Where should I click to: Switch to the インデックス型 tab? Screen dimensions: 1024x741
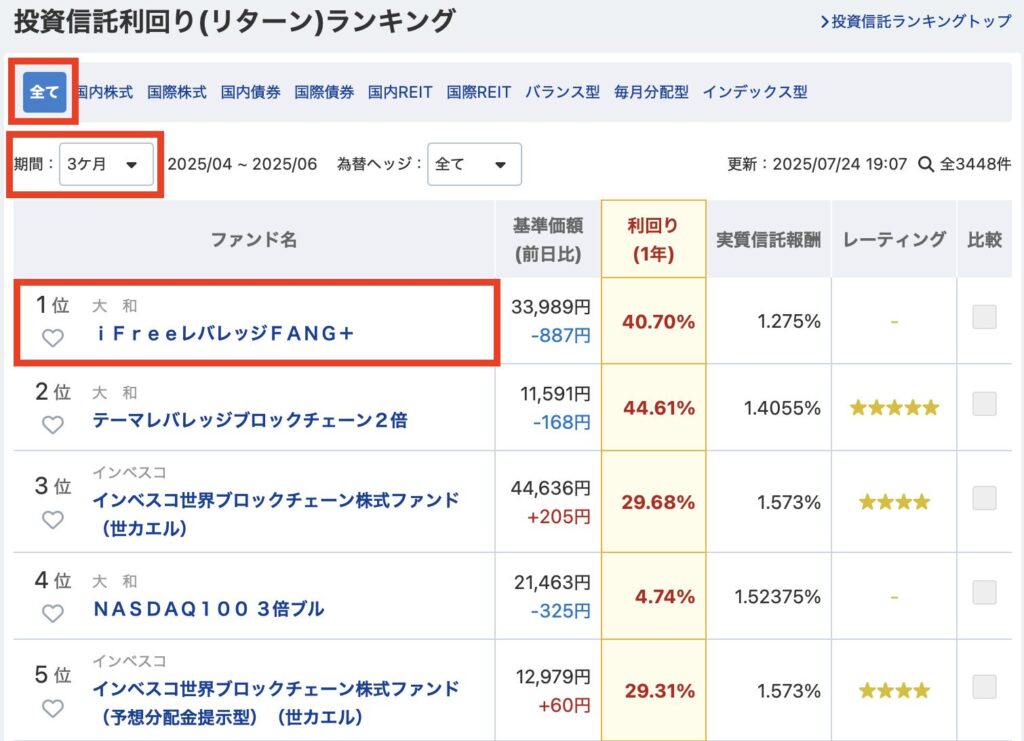tap(755, 92)
